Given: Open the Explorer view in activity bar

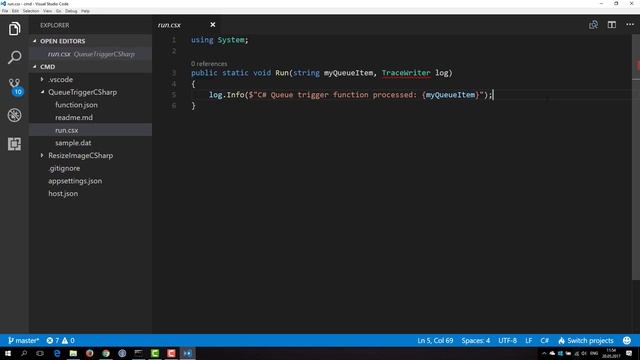Looking at the screenshot, I should pos(14,29).
